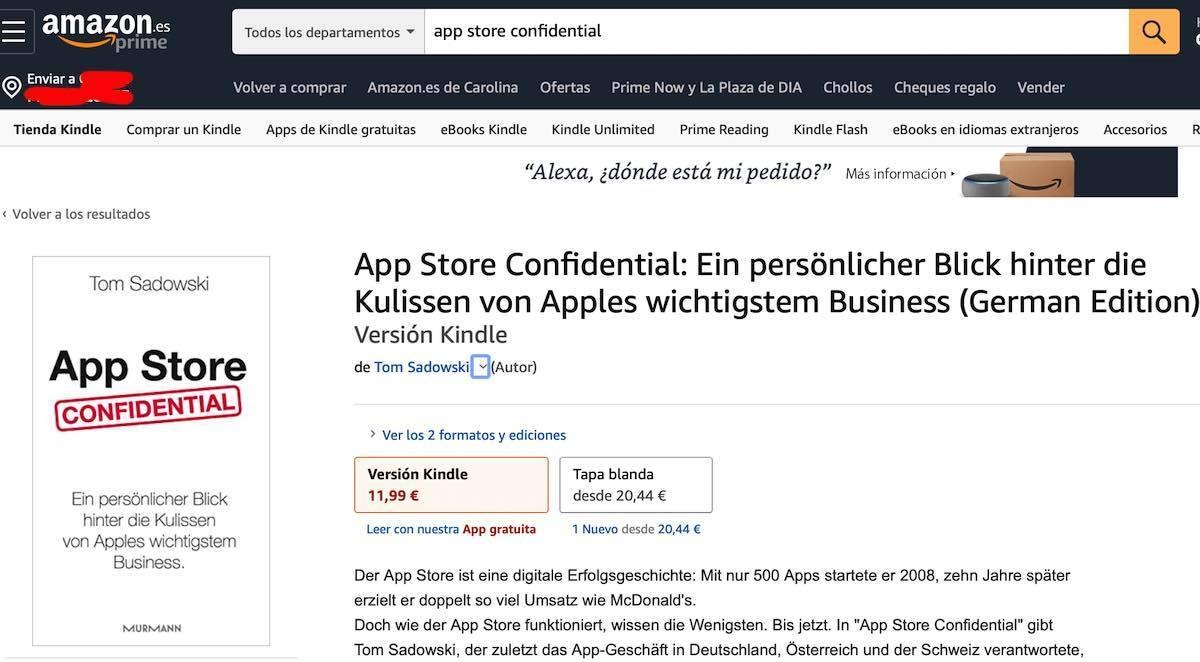1200x662 pixels.
Task: Click the '1 Nuevo desde 20,44 €' link
Action: pos(636,529)
